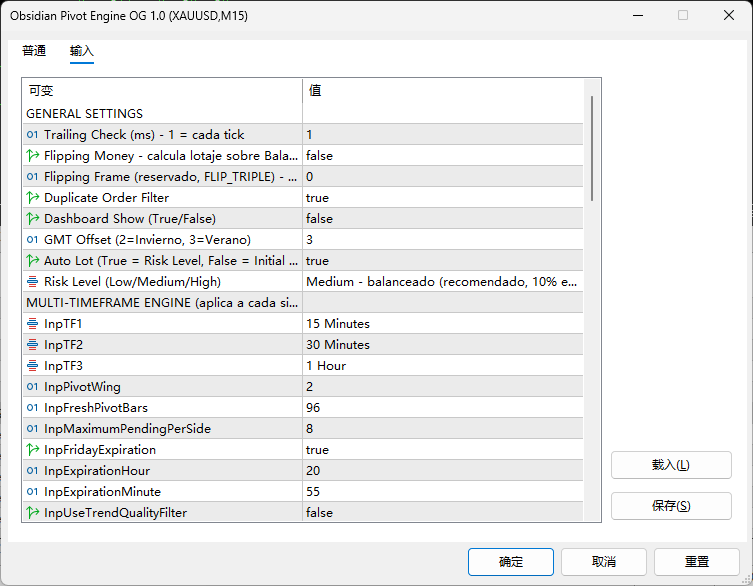Cancel with the 取消 button
The width and height of the screenshot is (753, 586).
coord(604,562)
